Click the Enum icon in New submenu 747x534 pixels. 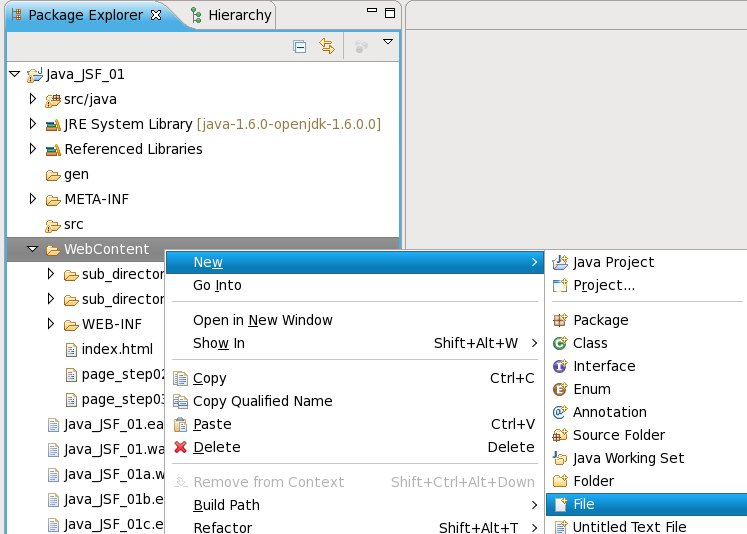(560, 389)
